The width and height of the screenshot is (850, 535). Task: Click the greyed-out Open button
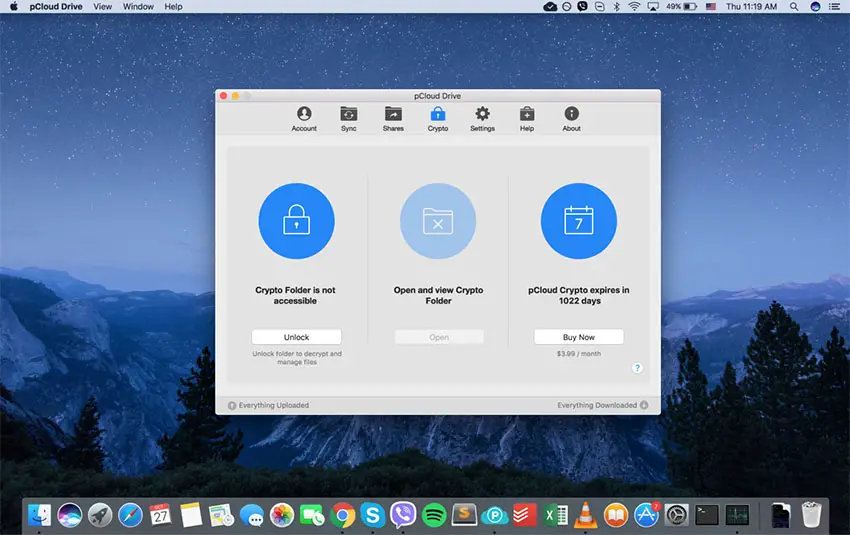point(439,337)
